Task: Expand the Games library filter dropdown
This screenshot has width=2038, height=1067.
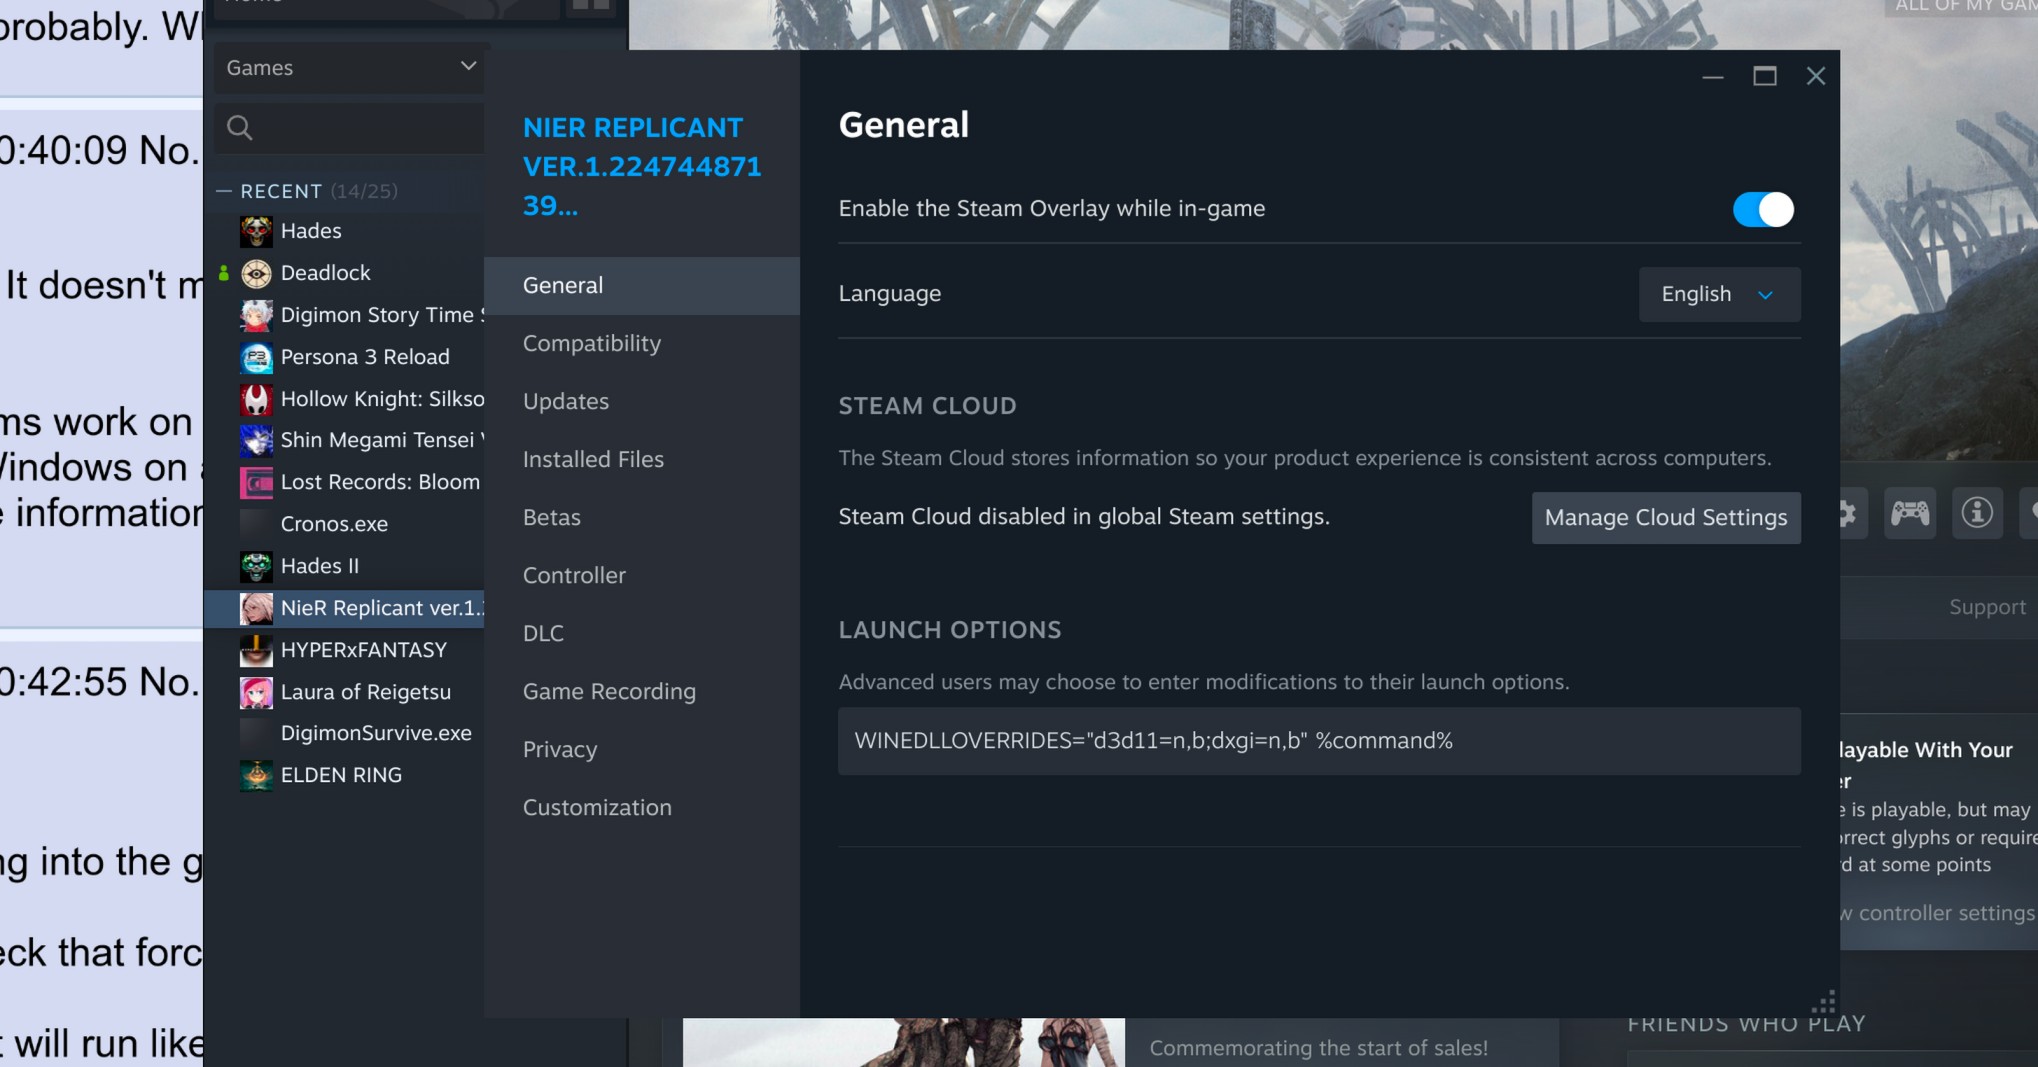Action: pos(349,68)
